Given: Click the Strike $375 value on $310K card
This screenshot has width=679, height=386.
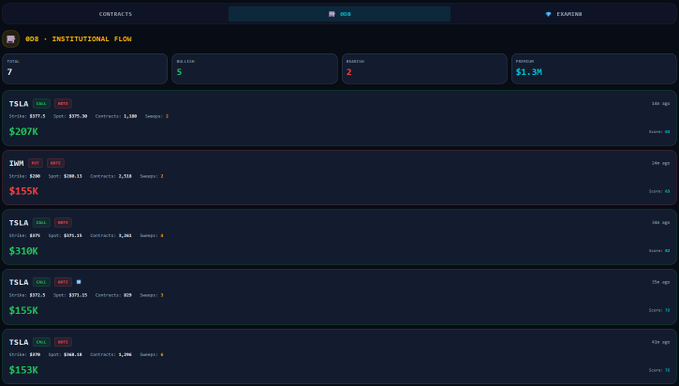Looking at the screenshot, I should pos(35,236).
